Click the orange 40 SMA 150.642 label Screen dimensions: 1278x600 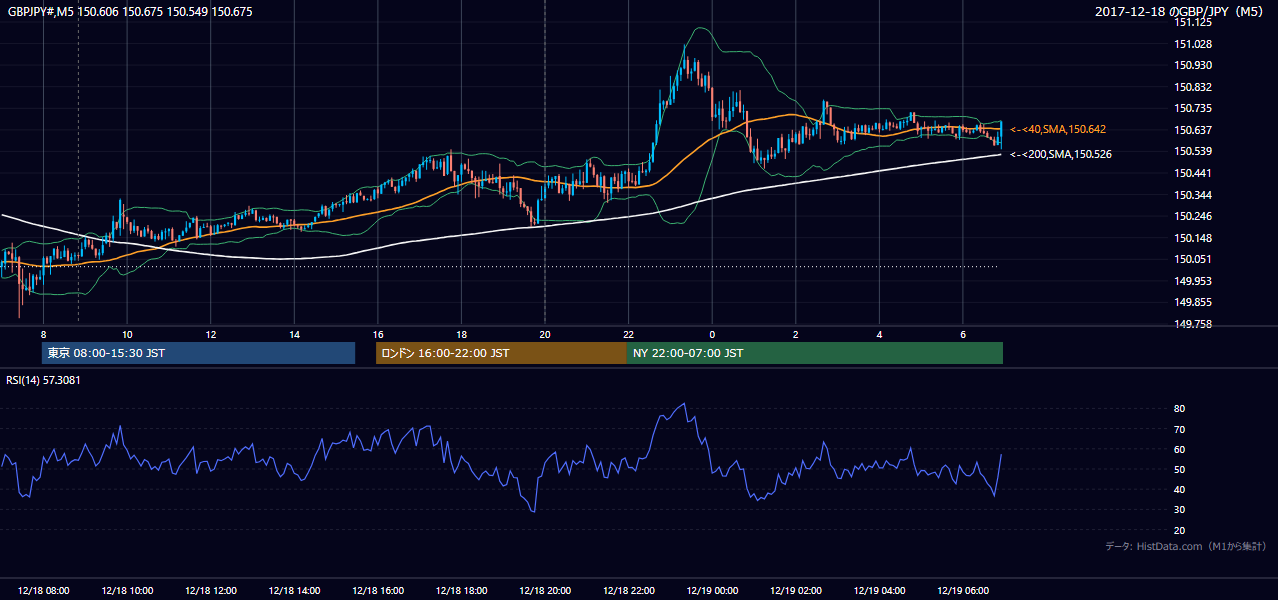click(1058, 129)
